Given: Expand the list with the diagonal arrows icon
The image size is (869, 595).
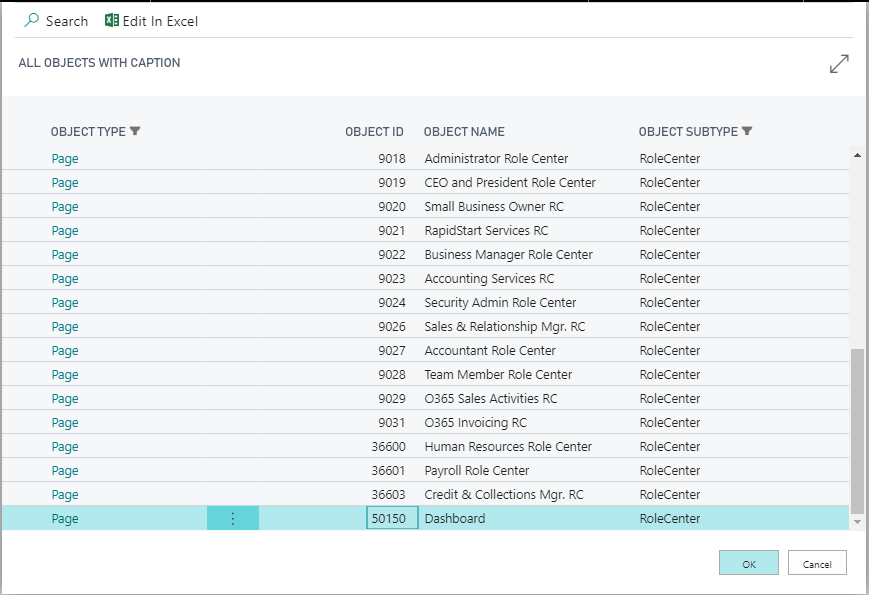Looking at the screenshot, I should point(839,63).
